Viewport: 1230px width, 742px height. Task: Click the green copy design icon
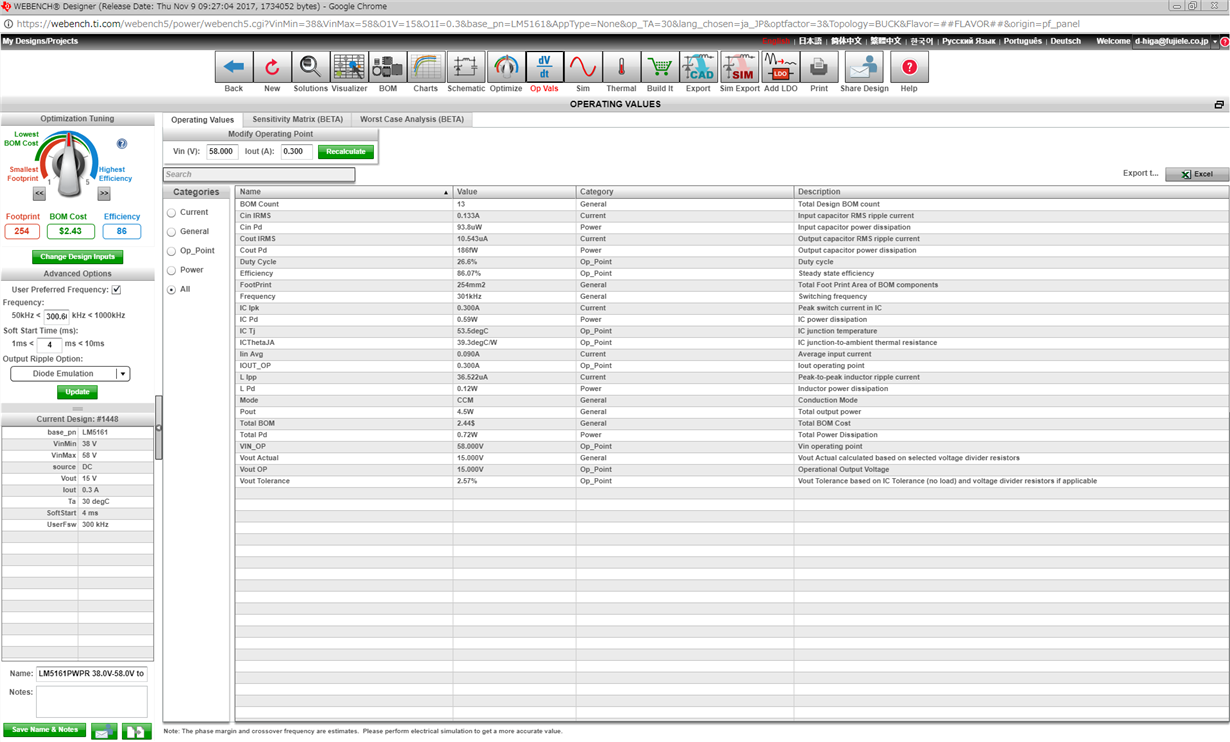[x=137, y=732]
